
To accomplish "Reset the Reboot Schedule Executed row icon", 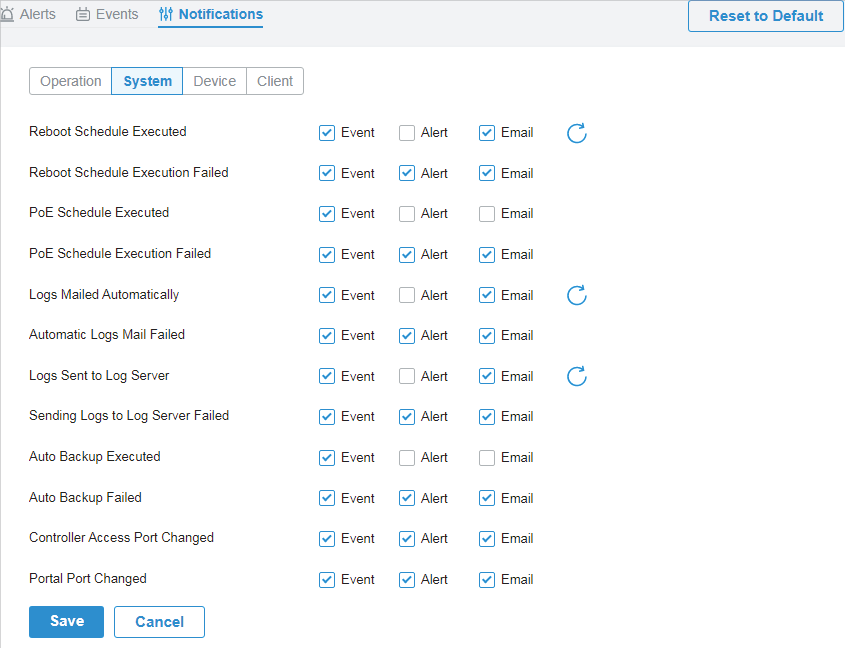I will pos(577,133).
